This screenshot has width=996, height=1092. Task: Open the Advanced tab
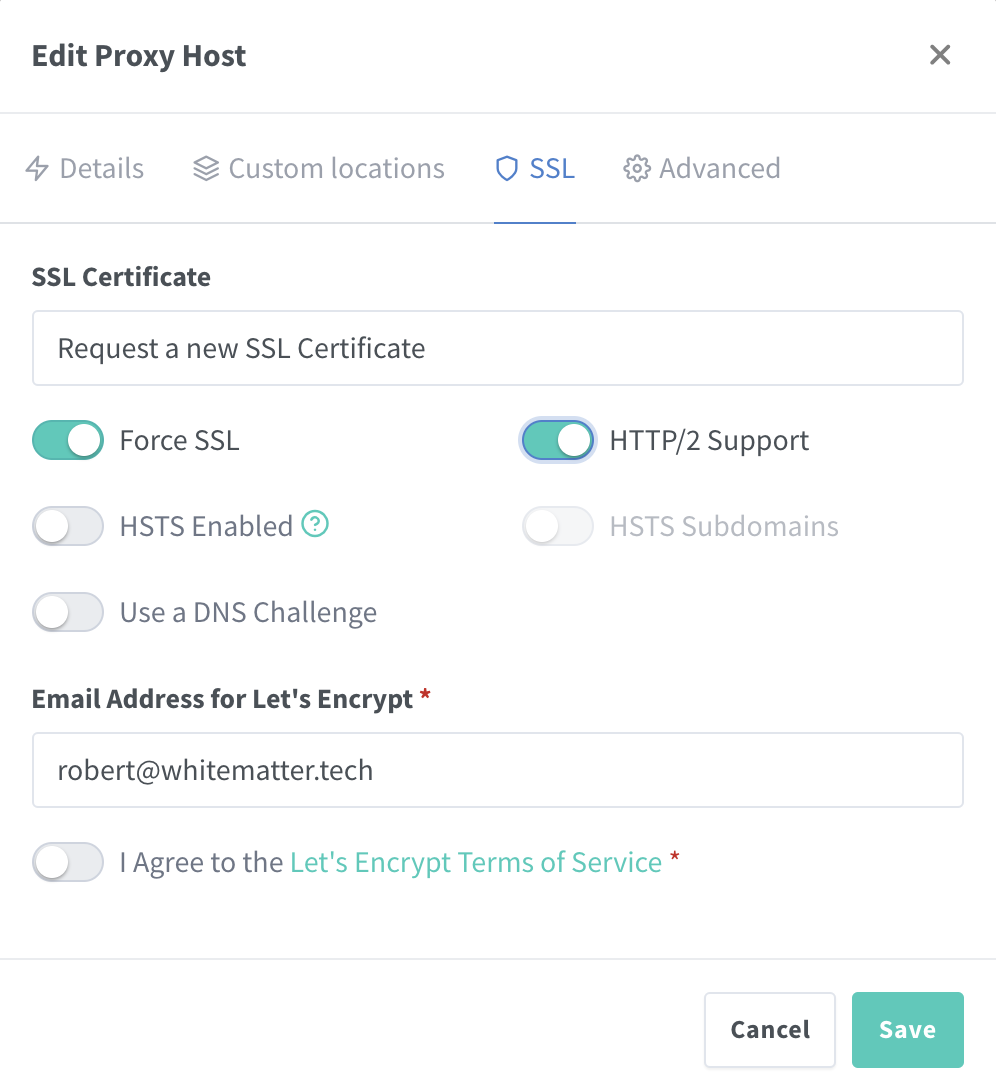coord(719,169)
